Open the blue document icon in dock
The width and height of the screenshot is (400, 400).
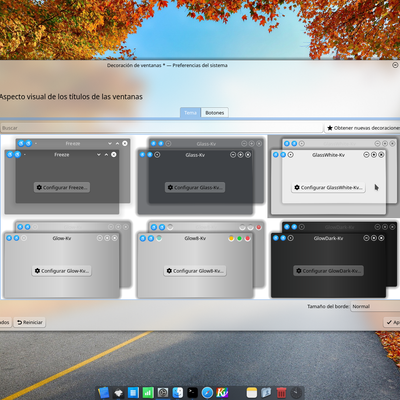pyautogui.click(x=104, y=393)
